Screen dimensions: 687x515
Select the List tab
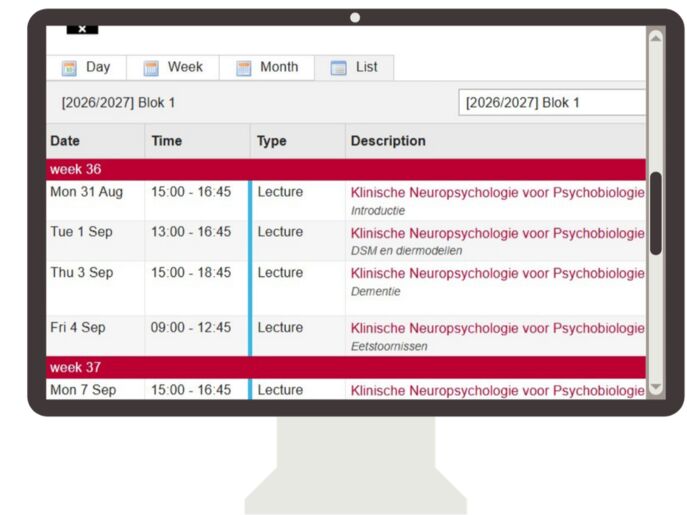[x=354, y=67]
